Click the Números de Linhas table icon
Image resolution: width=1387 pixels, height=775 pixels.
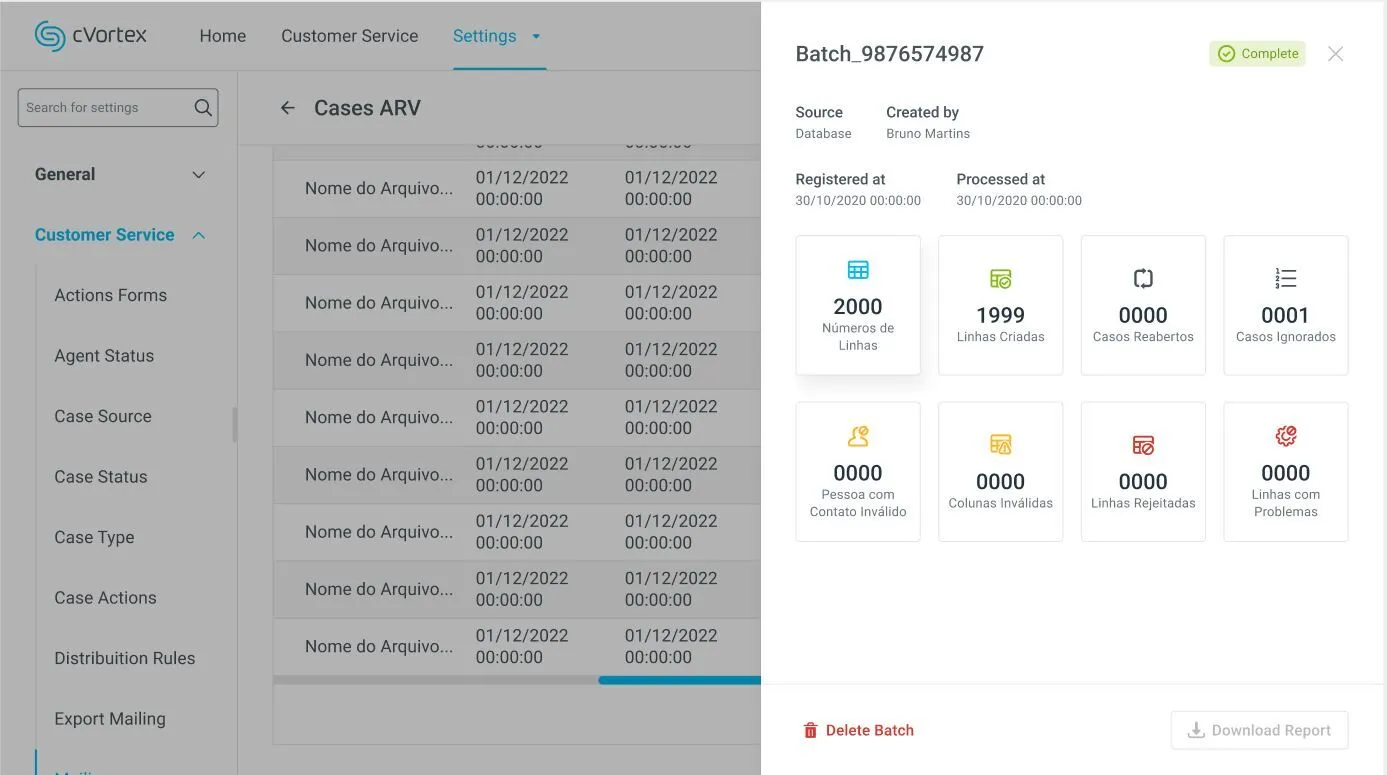click(x=858, y=270)
